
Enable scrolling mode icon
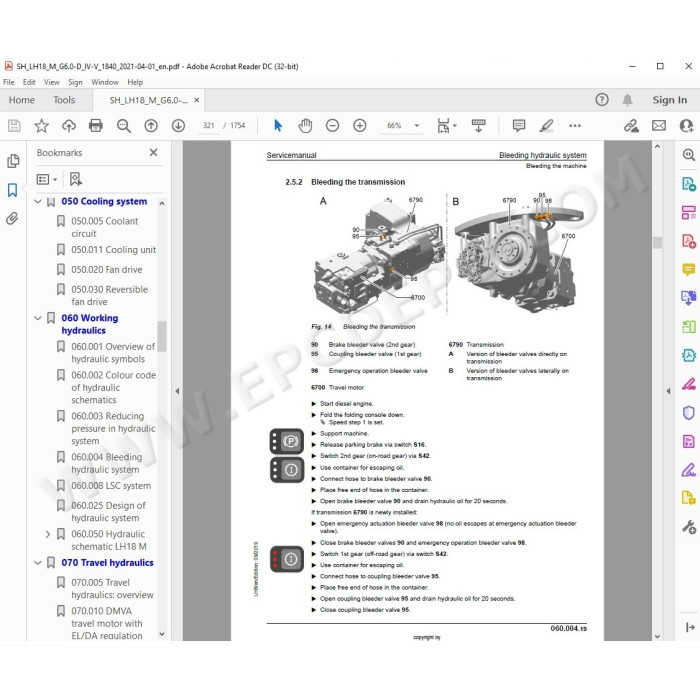click(x=479, y=126)
